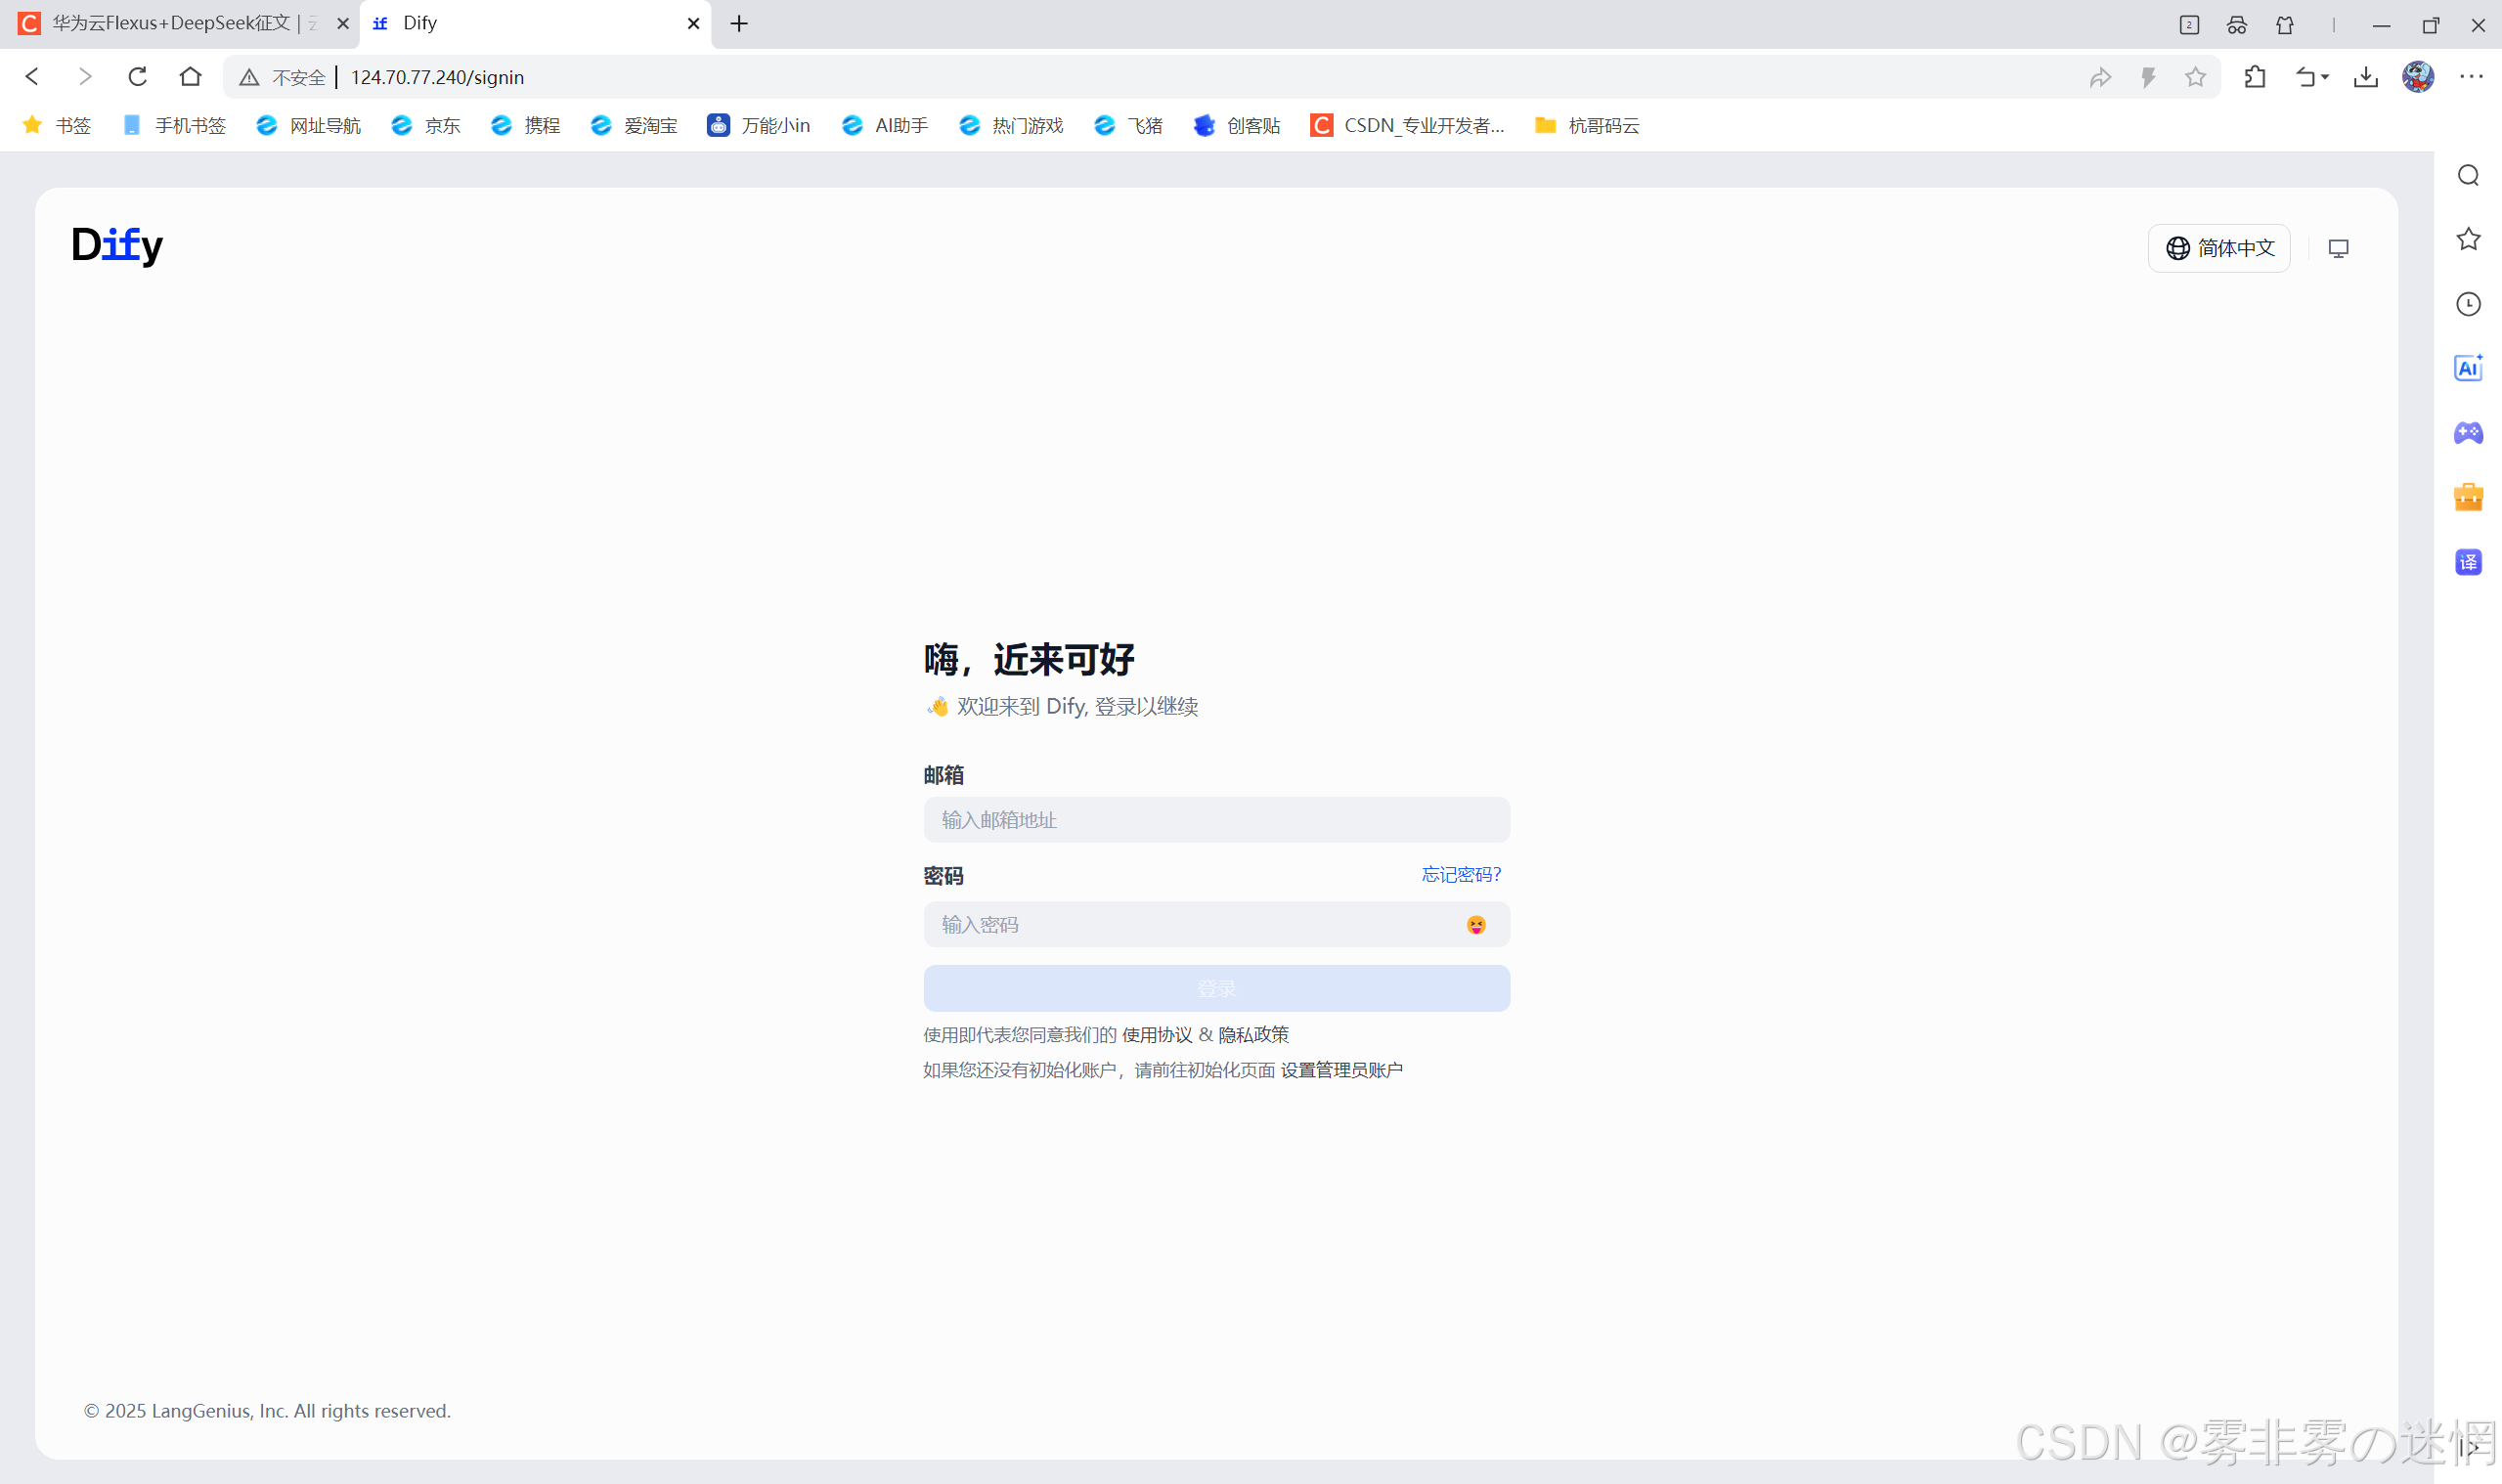Viewport: 2502px width, 1484px height.
Task: Open the 简体中文 language dropdown
Action: click(x=2219, y=248)
